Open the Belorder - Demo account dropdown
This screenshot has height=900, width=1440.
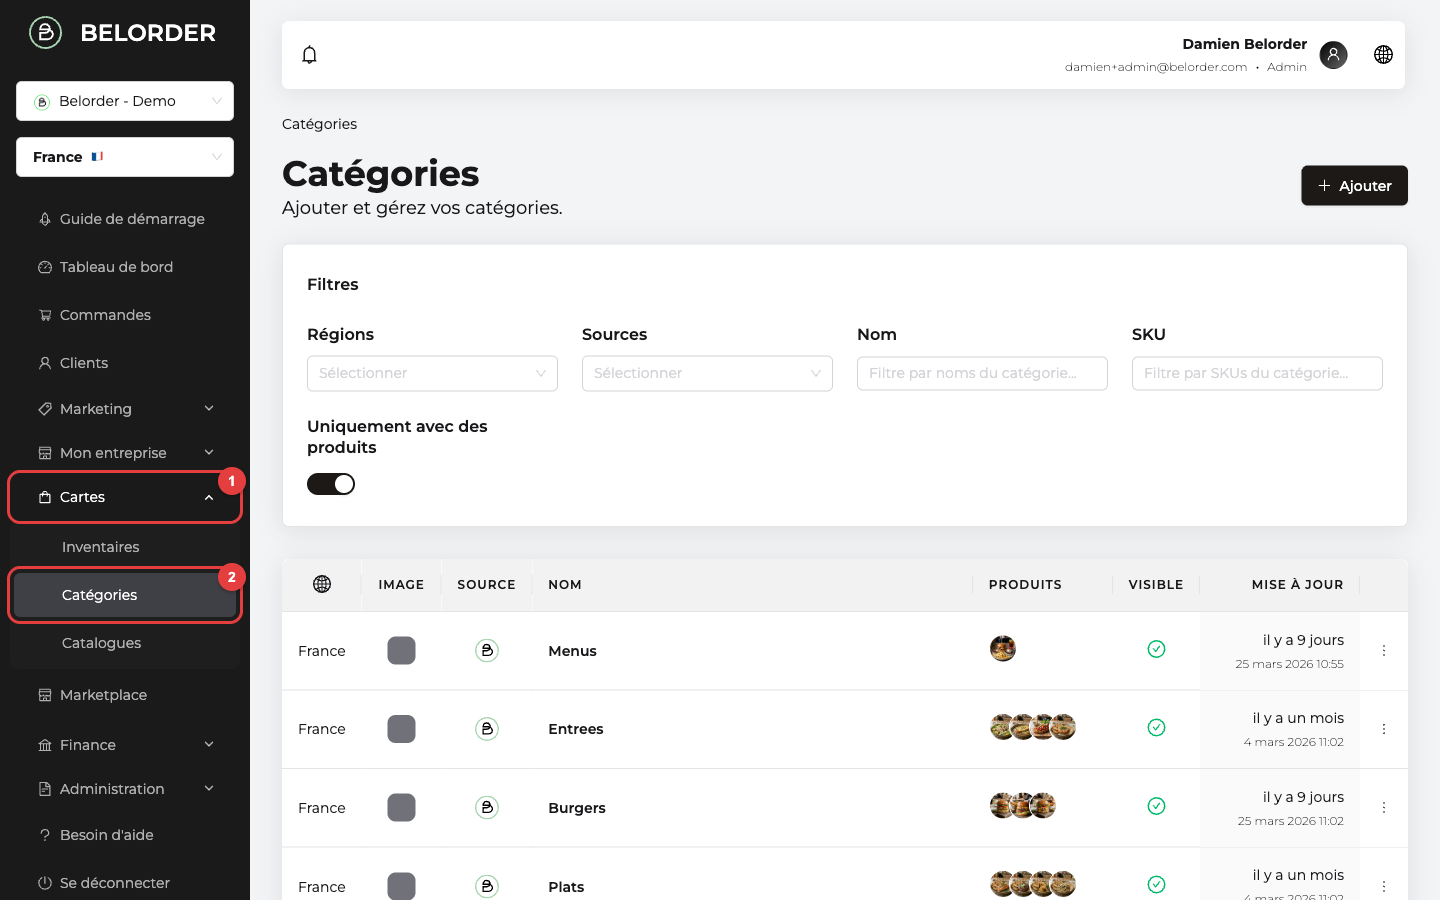pos(125,101)
